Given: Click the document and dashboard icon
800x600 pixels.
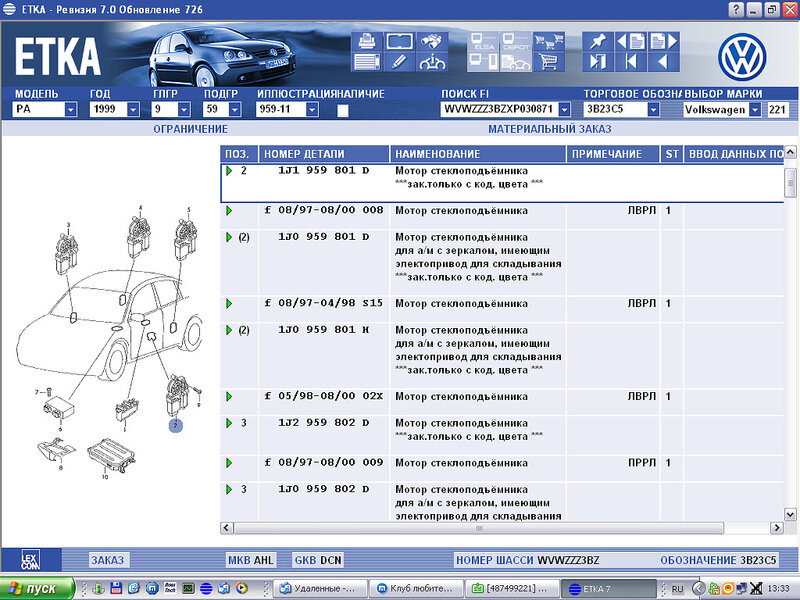Looking at the screenshot, I should [x=516, y=62].
